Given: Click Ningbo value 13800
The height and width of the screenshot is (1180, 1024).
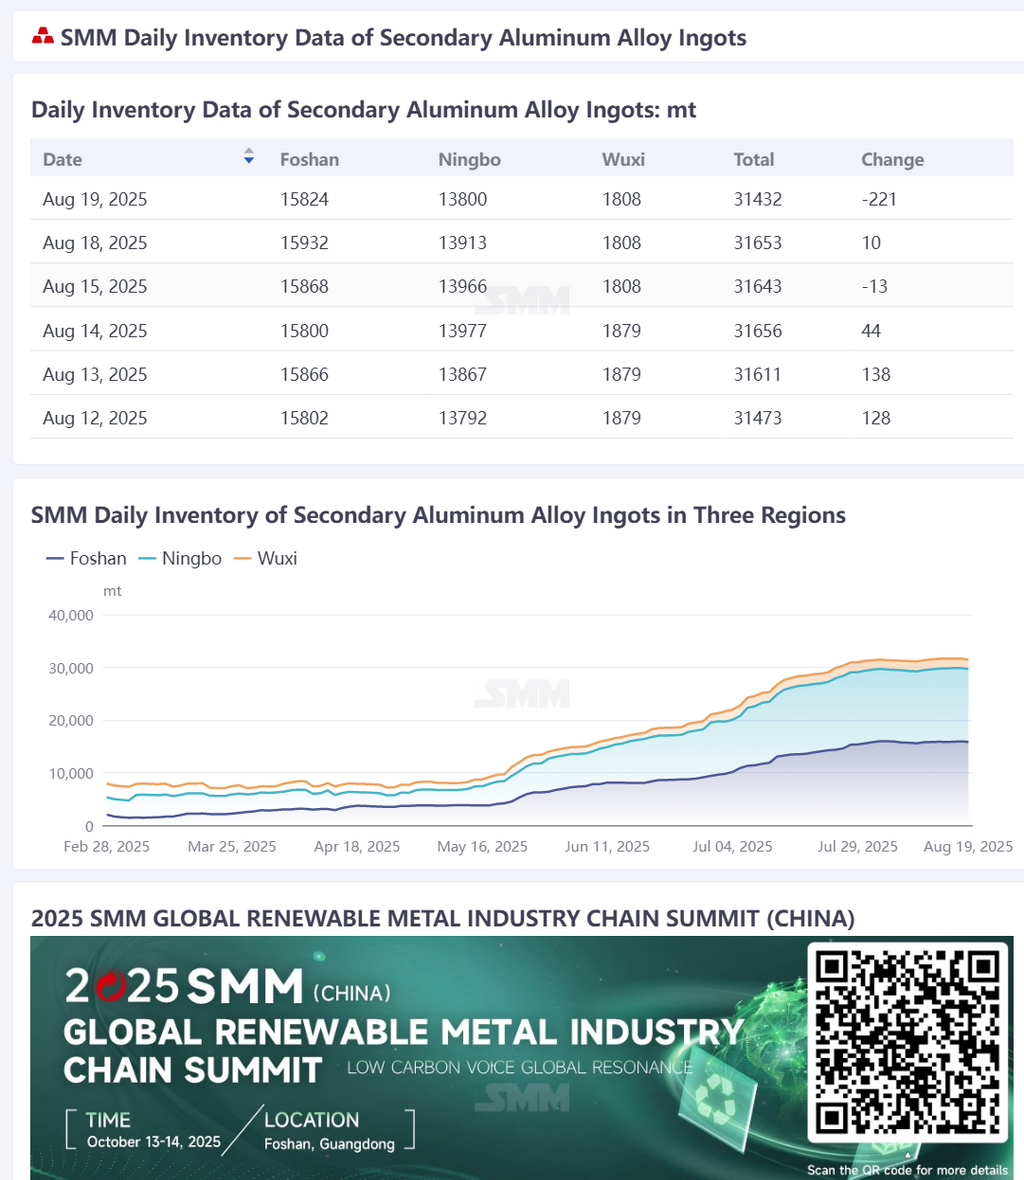Looking at the screenshot, I should tap(463, 199).
